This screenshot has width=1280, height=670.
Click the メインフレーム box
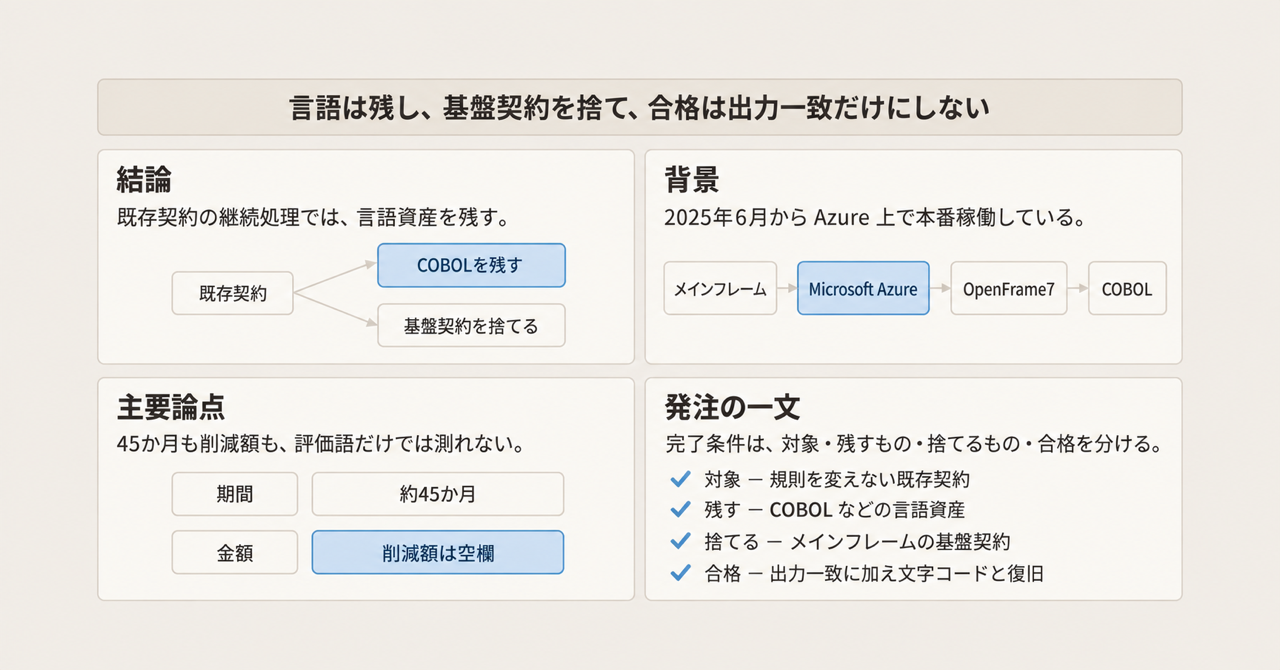(720, 289)
